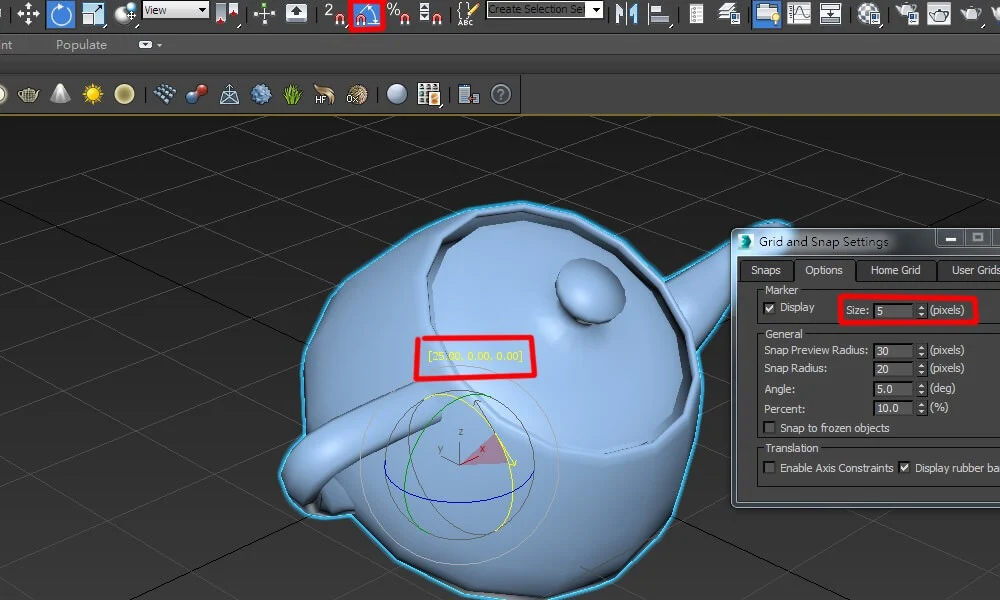Click the Snap Radius spinner arrows

pos(921,369)
